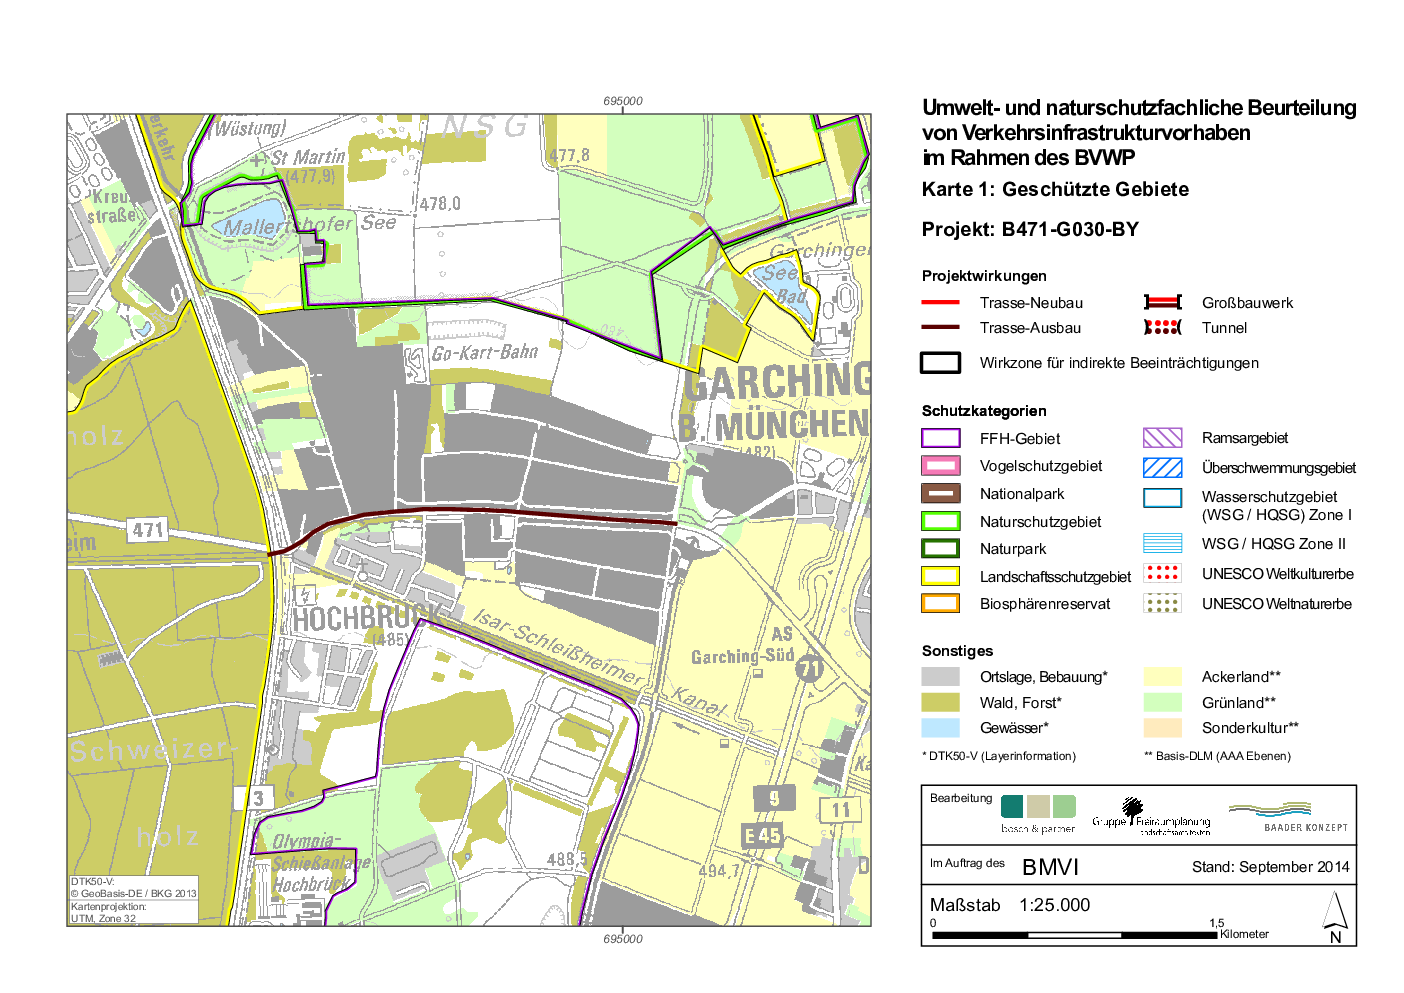Image resolution: width=1404 pixels, height=993 pixels.
Task: Click the Wald, Forst color swatch
Action: point(940,702)
